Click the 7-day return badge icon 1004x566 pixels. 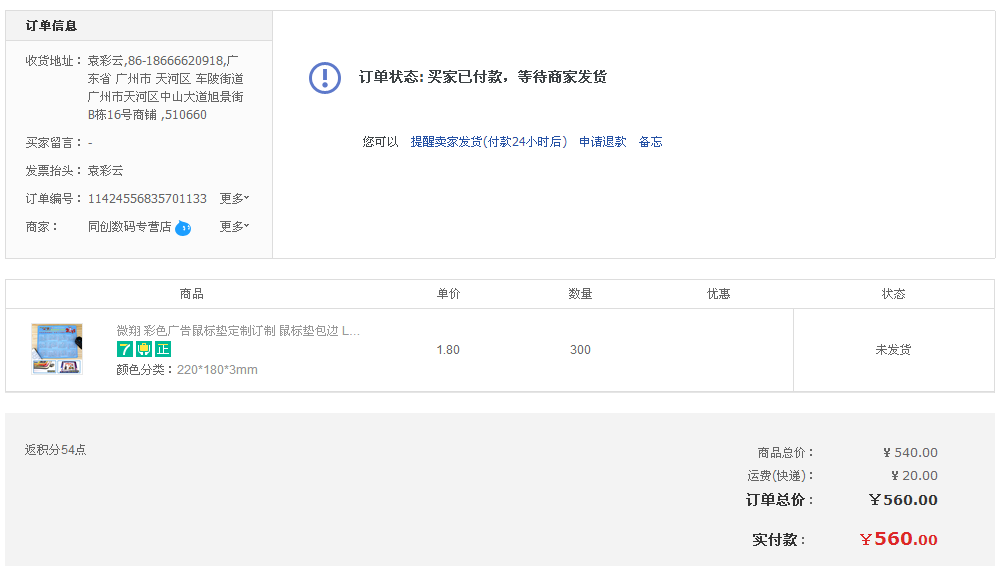(125, 349)
